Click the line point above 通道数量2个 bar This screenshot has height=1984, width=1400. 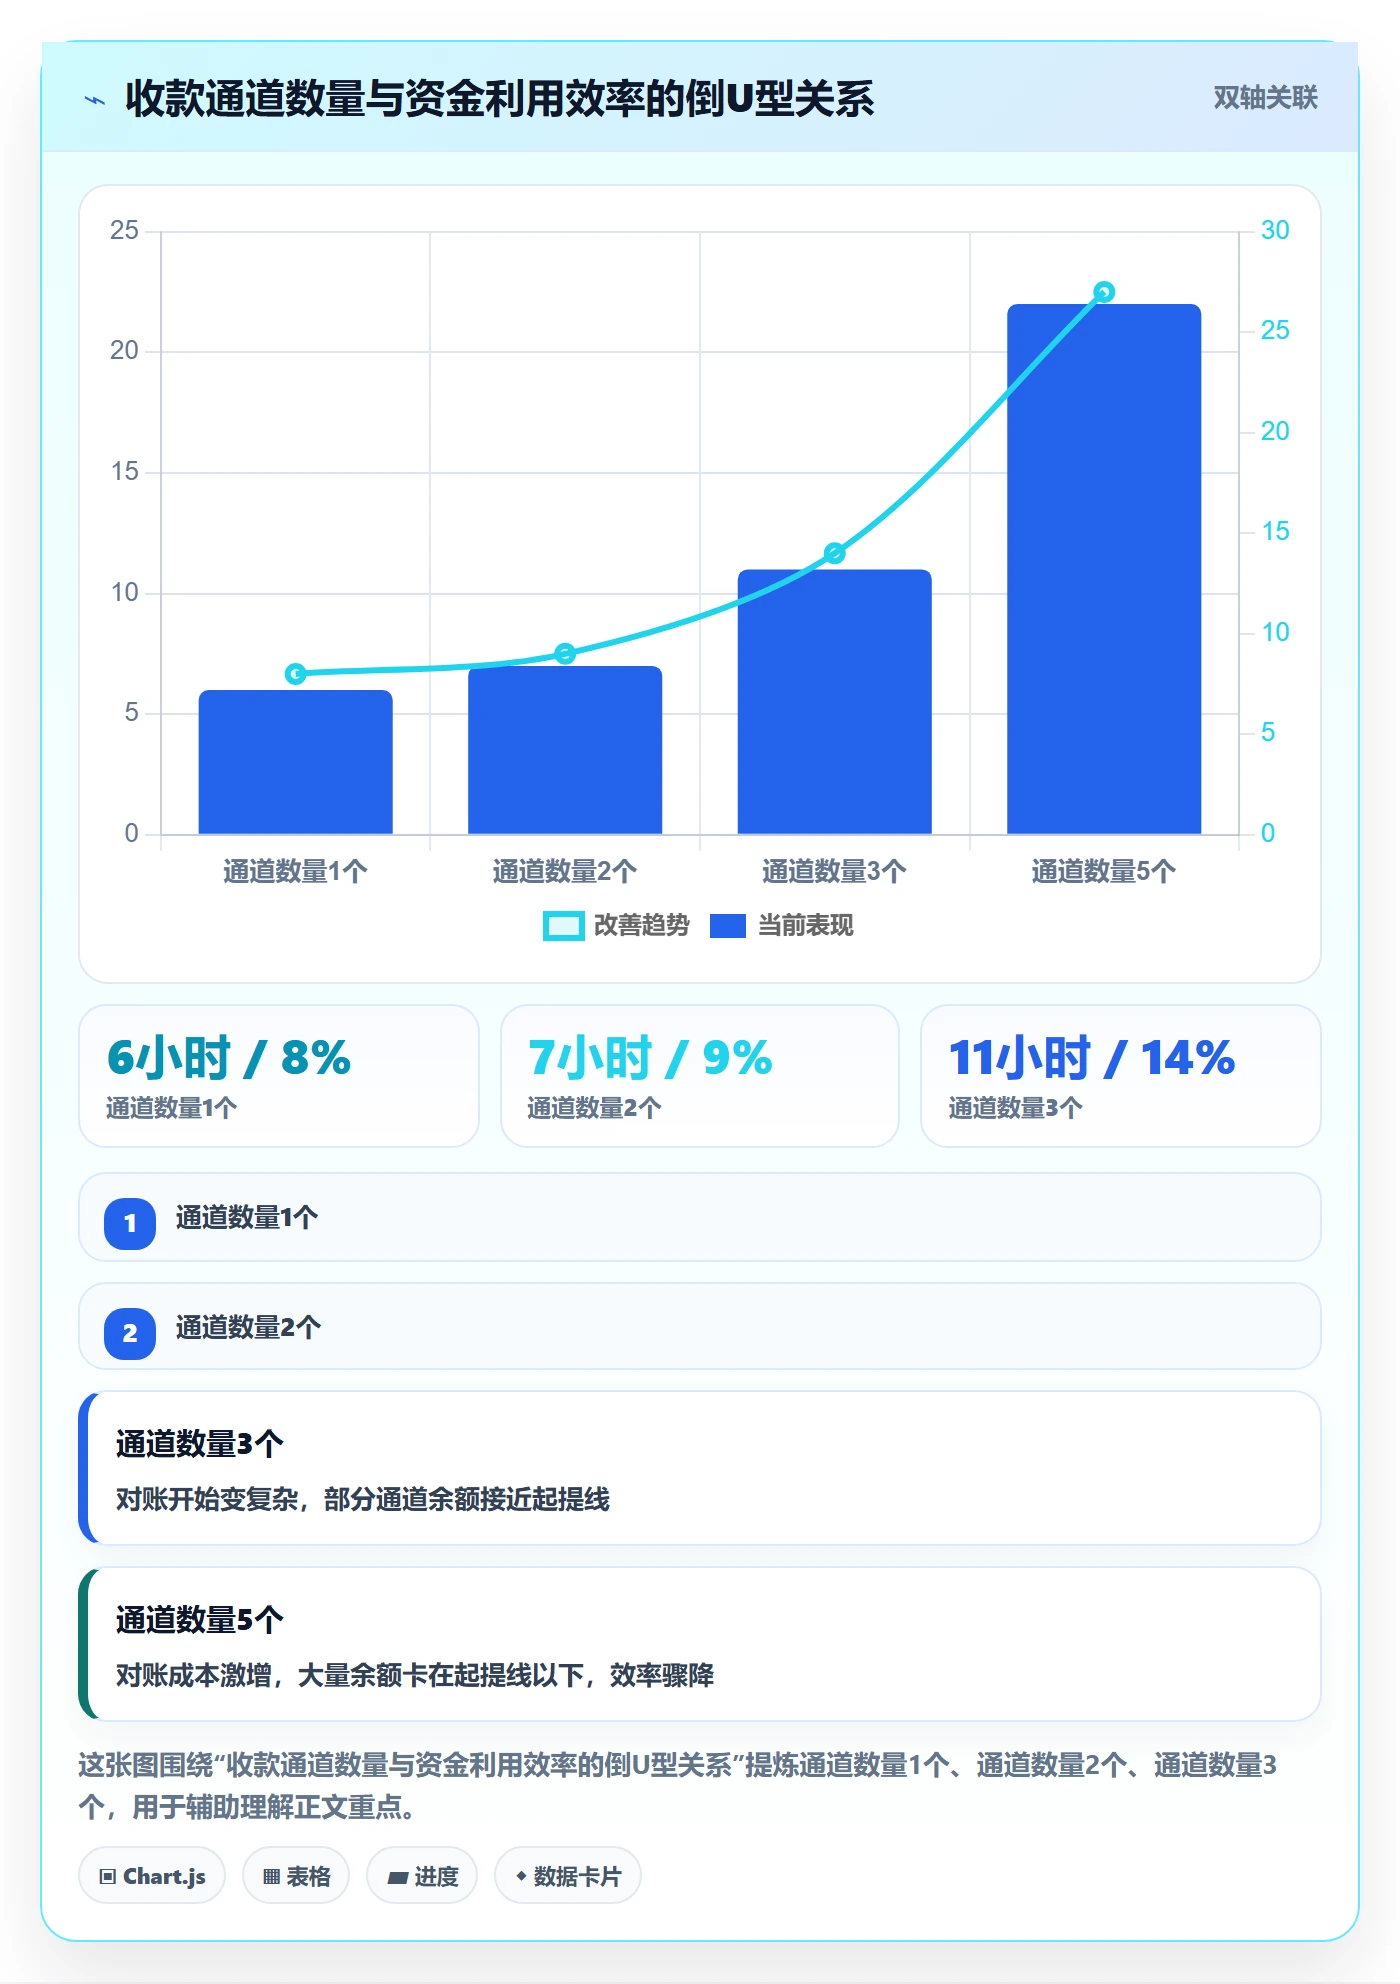(565, 654)
